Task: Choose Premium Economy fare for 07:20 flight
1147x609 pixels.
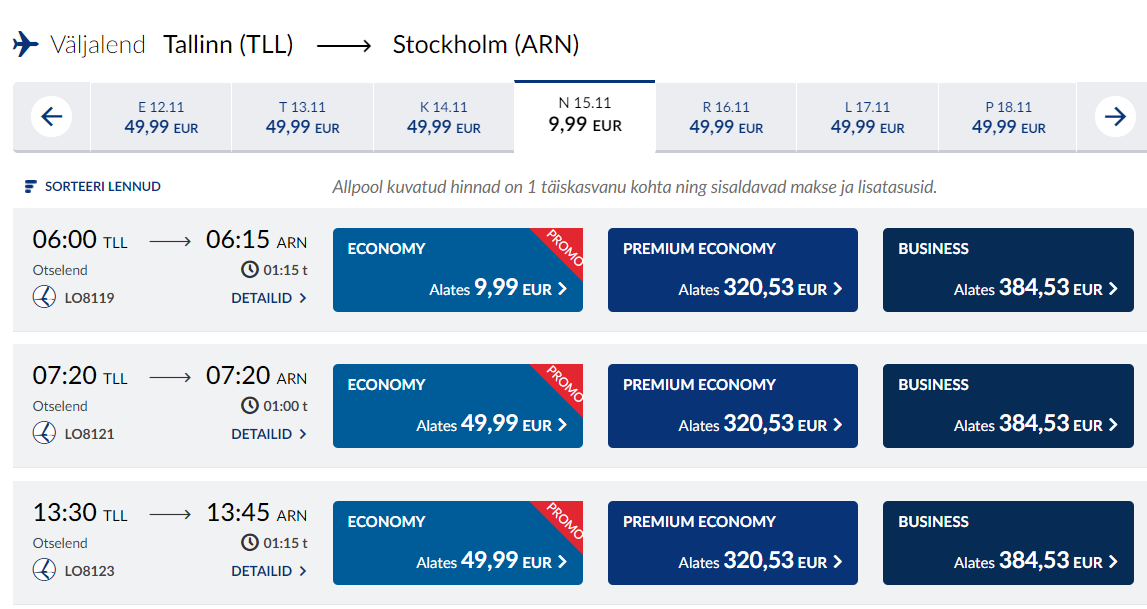Action: [733, 406]
